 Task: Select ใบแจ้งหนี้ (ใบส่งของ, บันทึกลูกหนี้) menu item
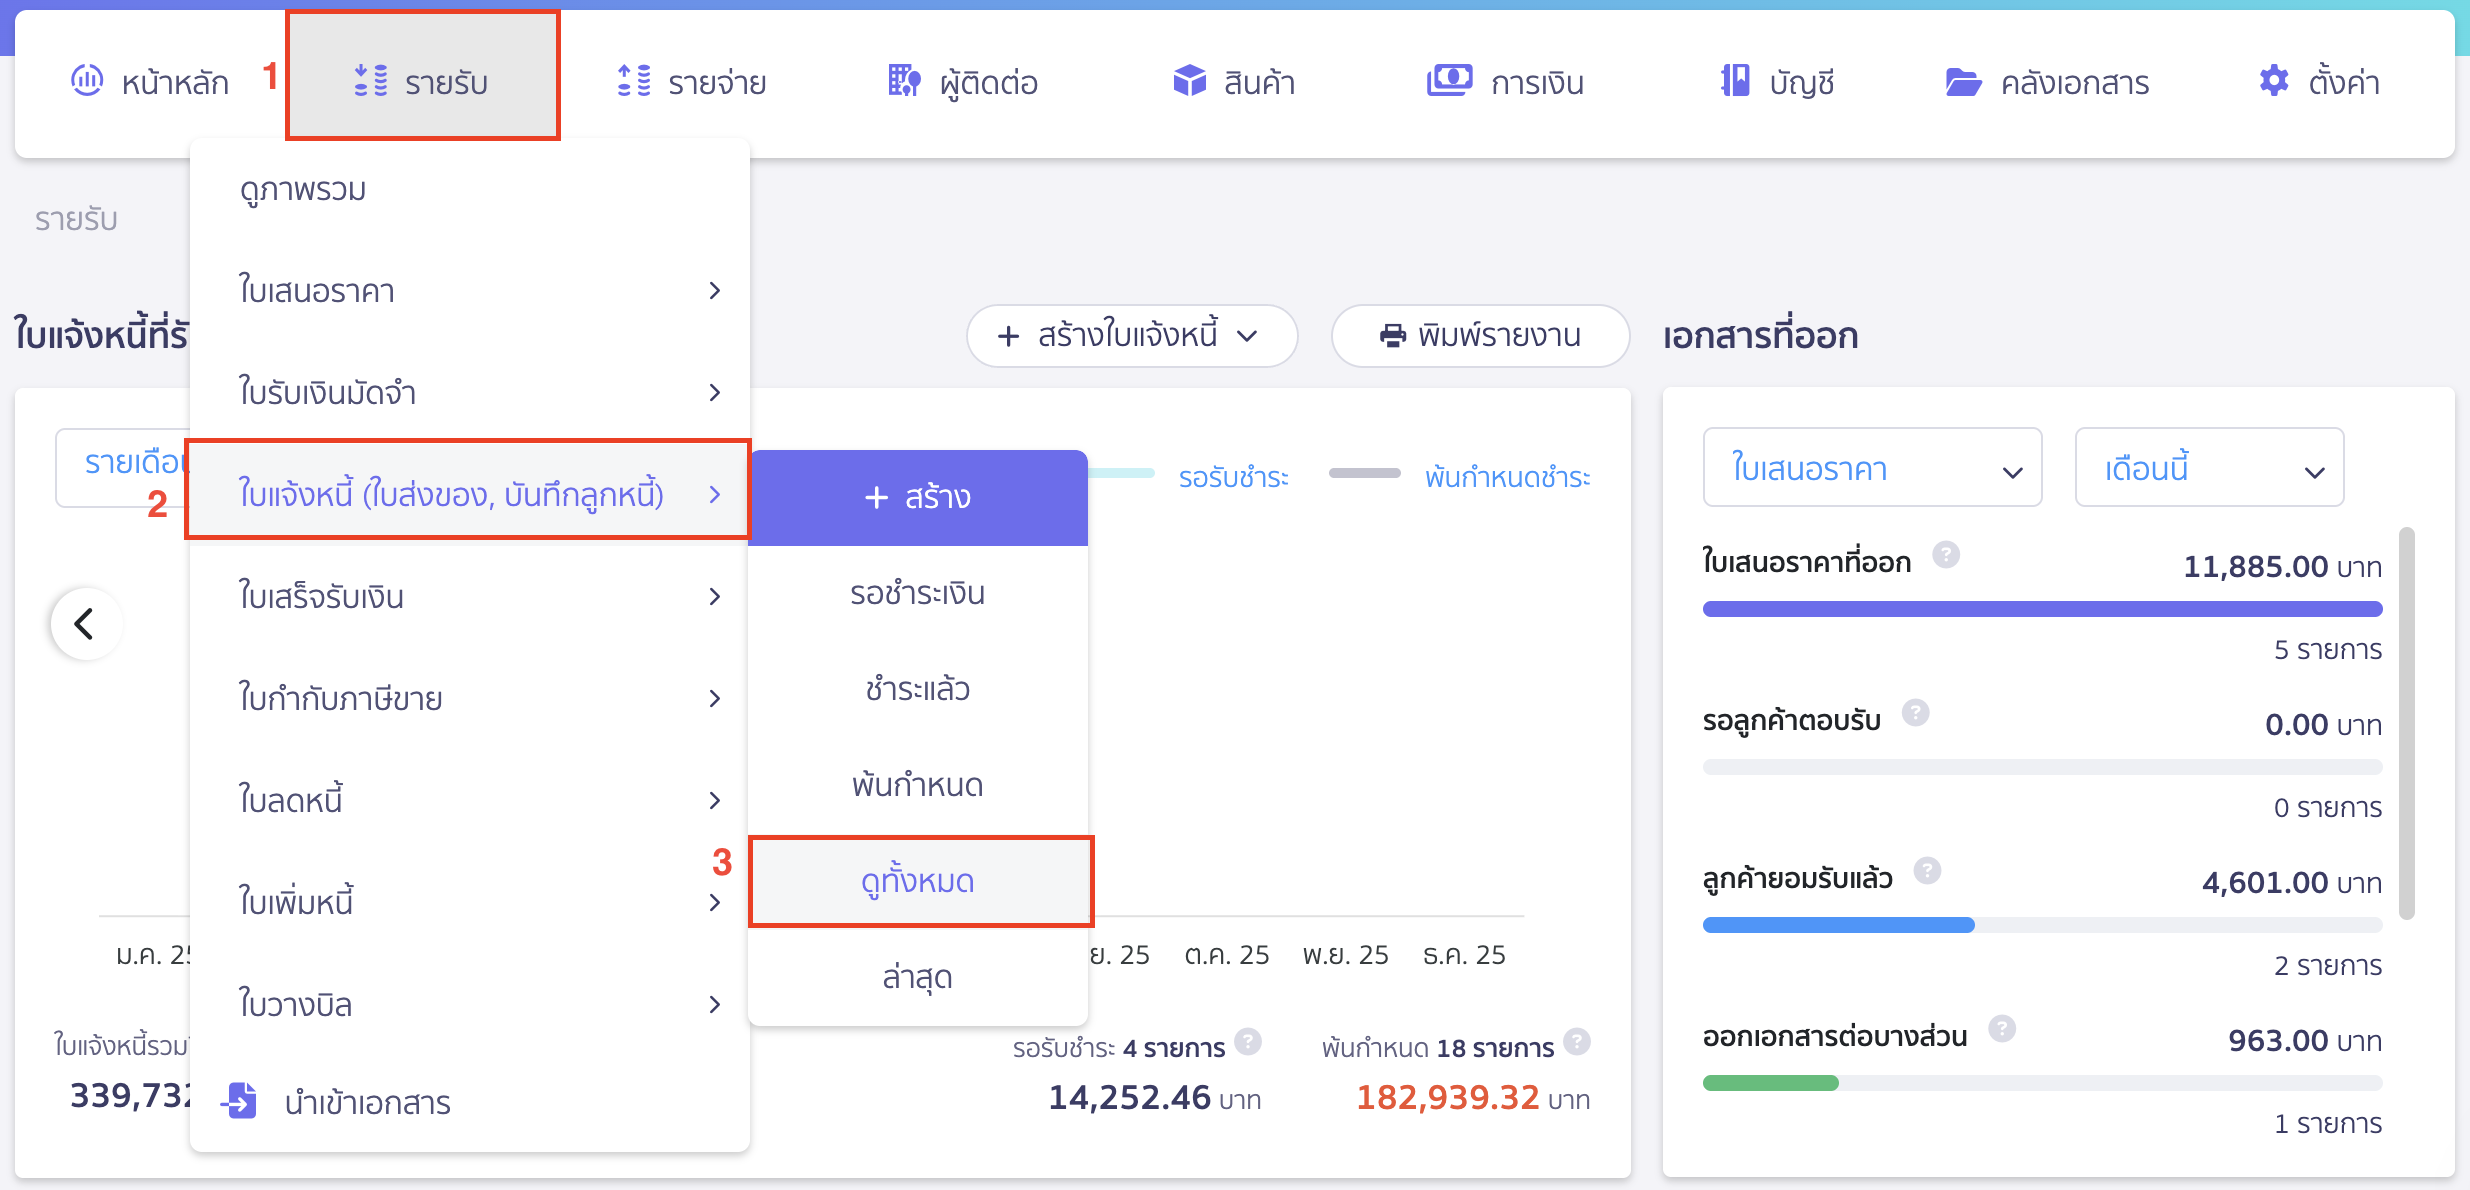tap(469, 494)
